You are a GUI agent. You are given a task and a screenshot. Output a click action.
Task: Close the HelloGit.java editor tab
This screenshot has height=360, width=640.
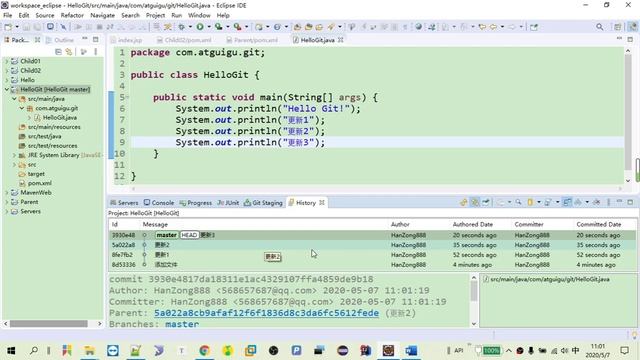point(340,40)
